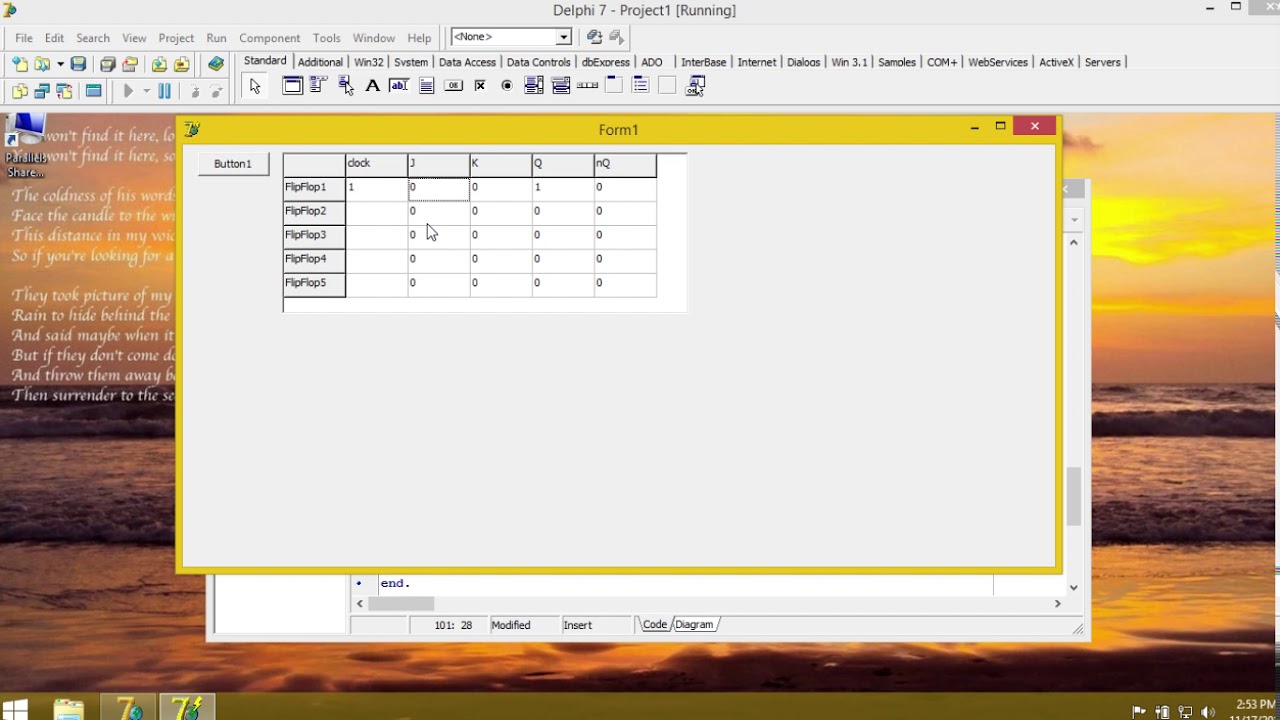Viewport: 1280px width, 720px height.
Task: Switch to the Data Access palette tab
Action: (467, 62)
